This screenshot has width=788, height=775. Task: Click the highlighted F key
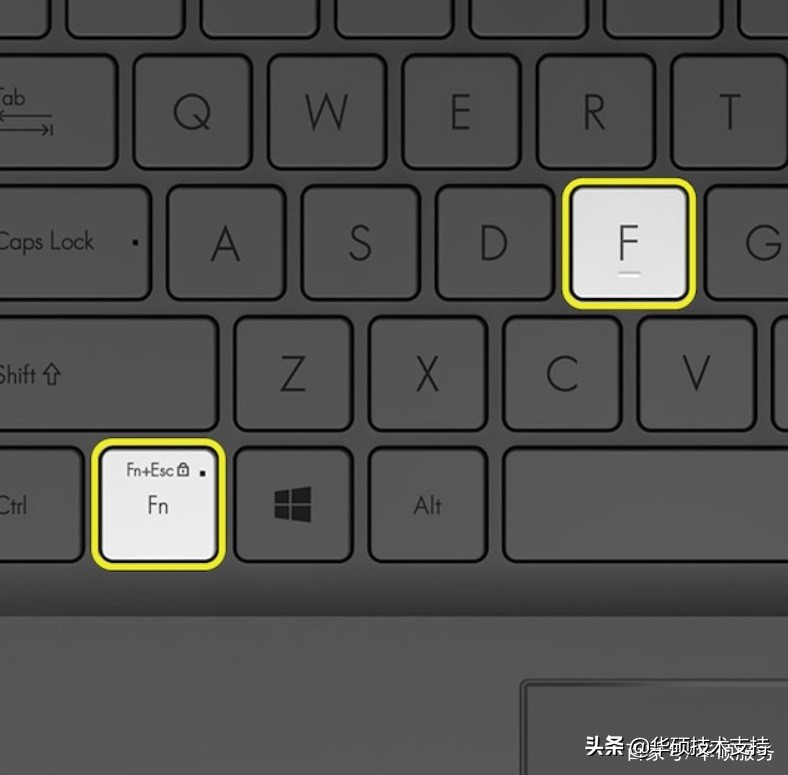point(629,243)
